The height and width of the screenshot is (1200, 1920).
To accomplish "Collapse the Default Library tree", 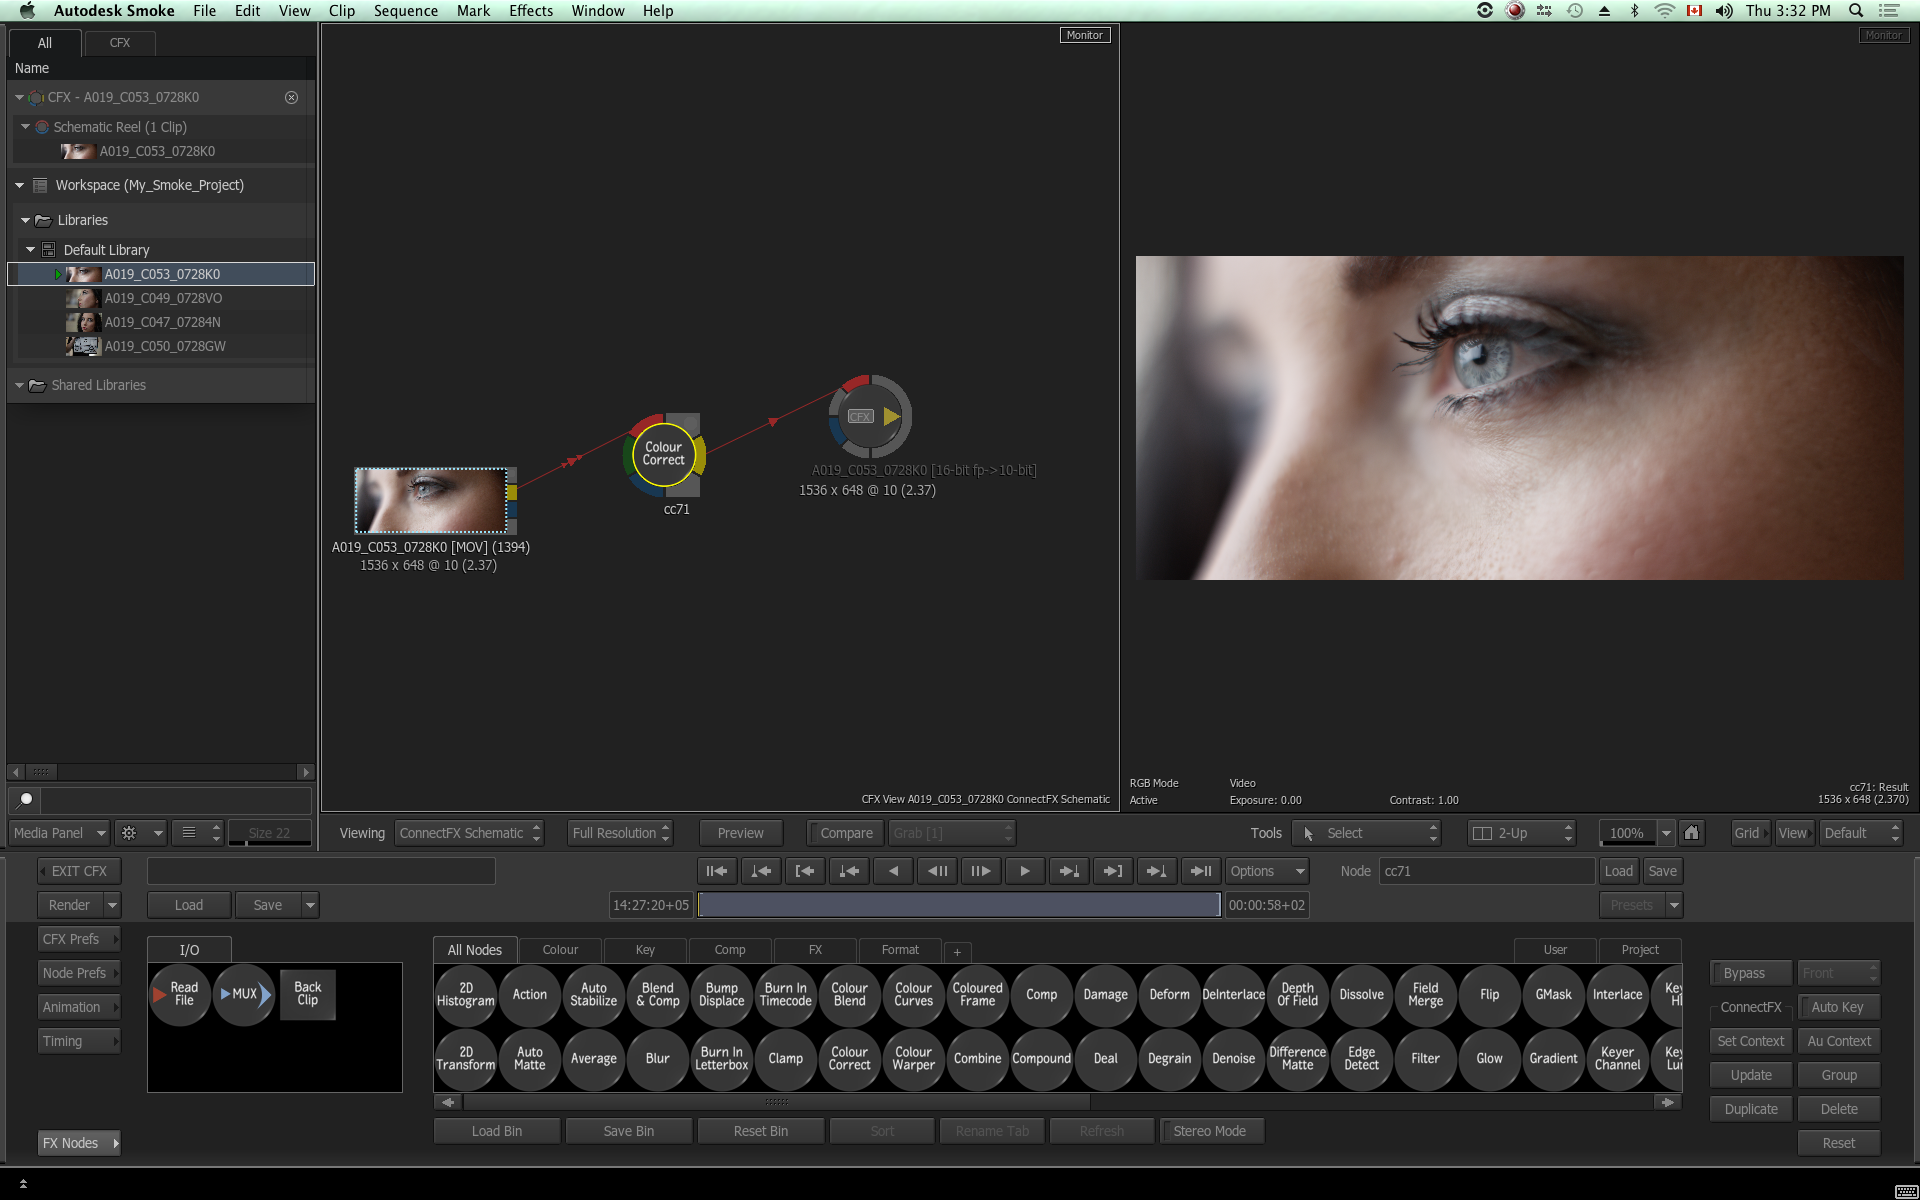I will (x=30, y=250).
